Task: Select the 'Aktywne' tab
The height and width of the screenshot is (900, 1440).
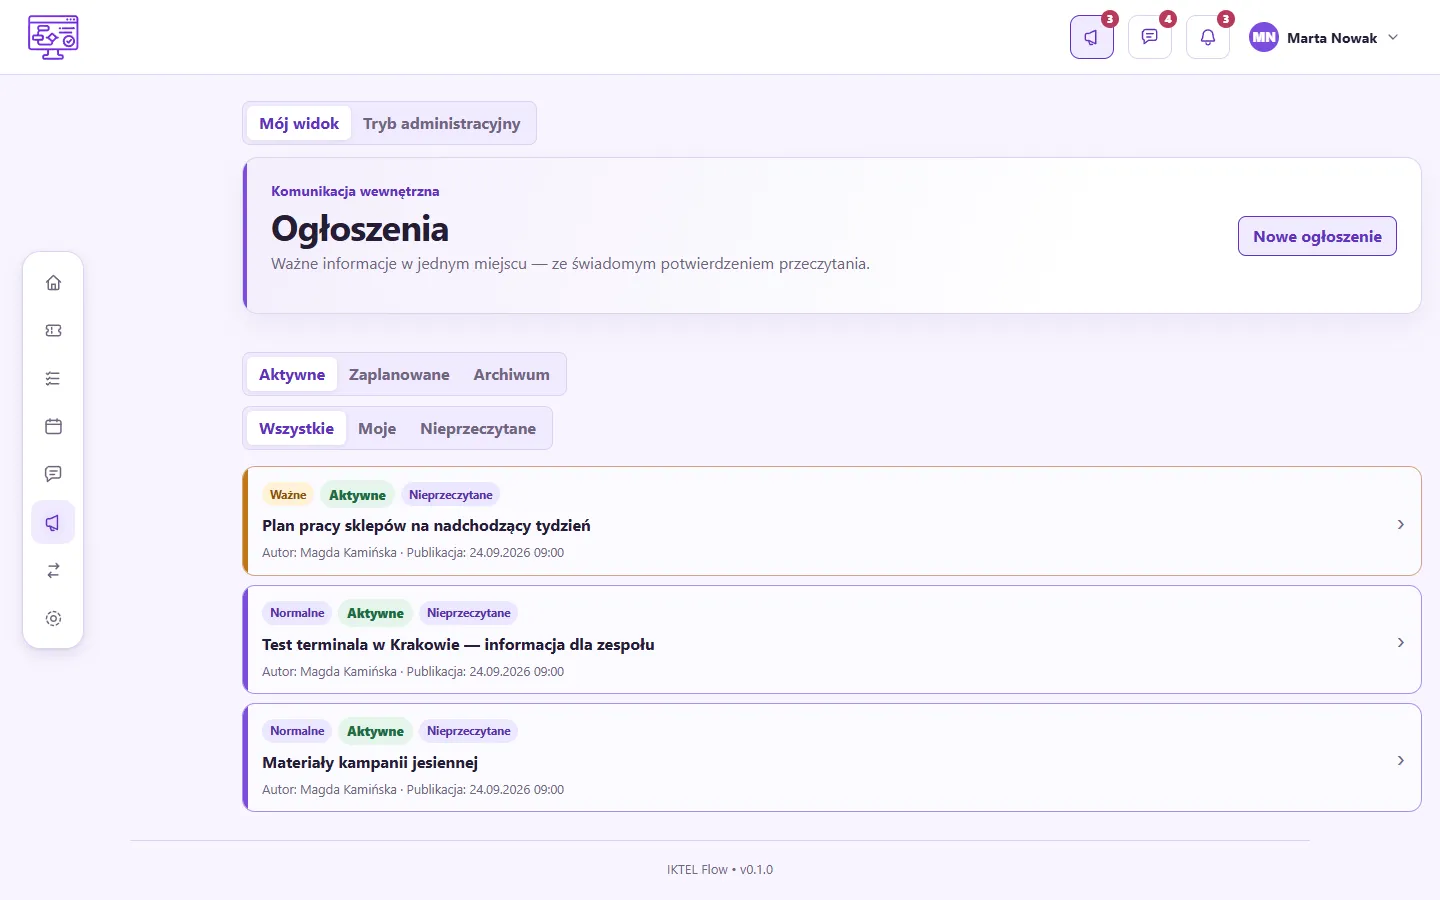Action: click(292, 374)
